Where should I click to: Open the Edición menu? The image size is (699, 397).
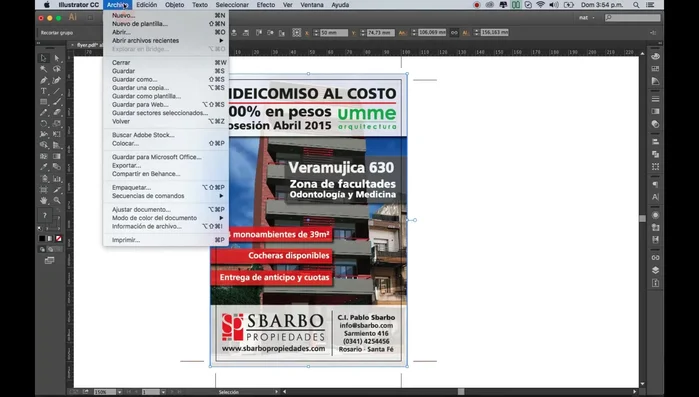(x=147, y=5)
